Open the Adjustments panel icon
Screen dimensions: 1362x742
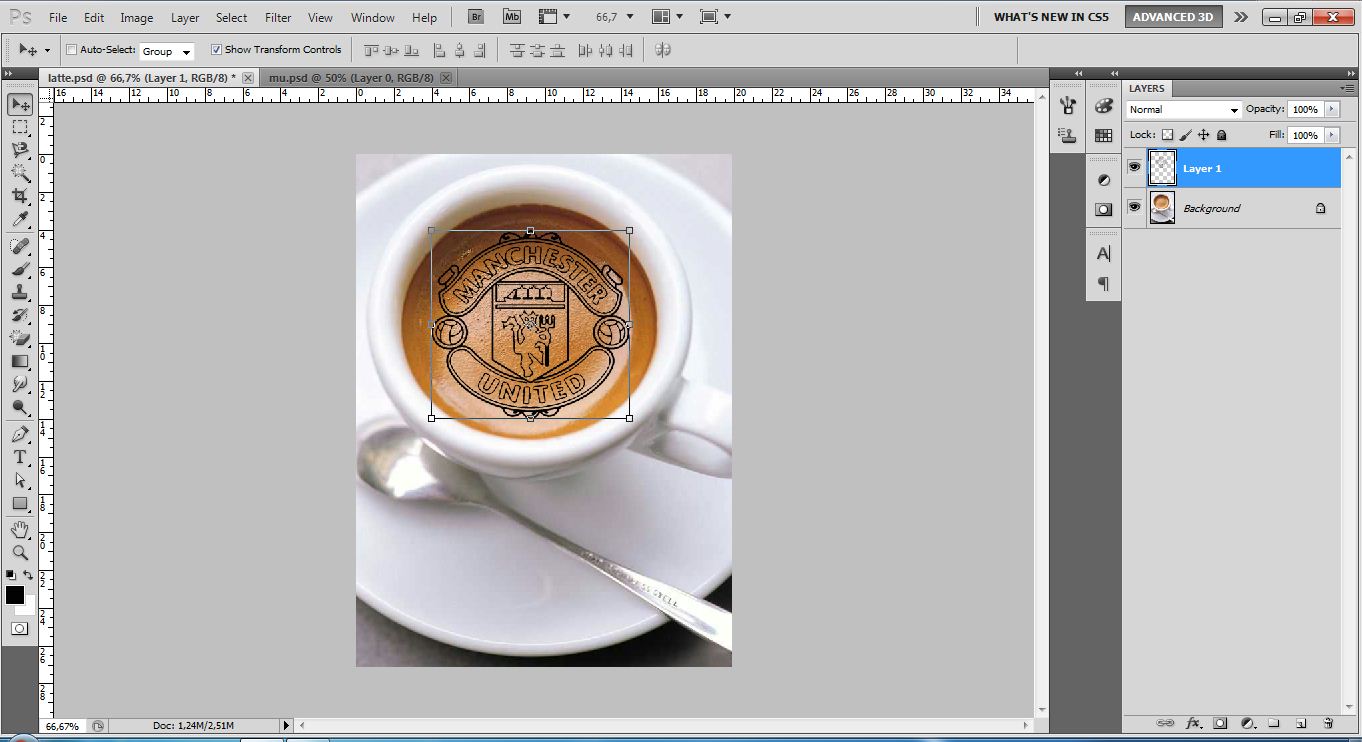[1103, 180]
